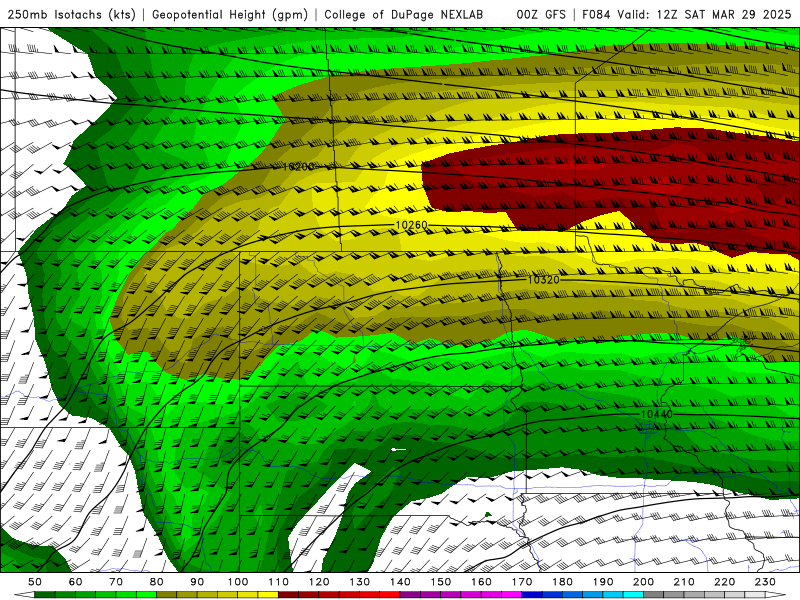
Task: Click the 130 knot colorbar label
Action: click(359, 582)
